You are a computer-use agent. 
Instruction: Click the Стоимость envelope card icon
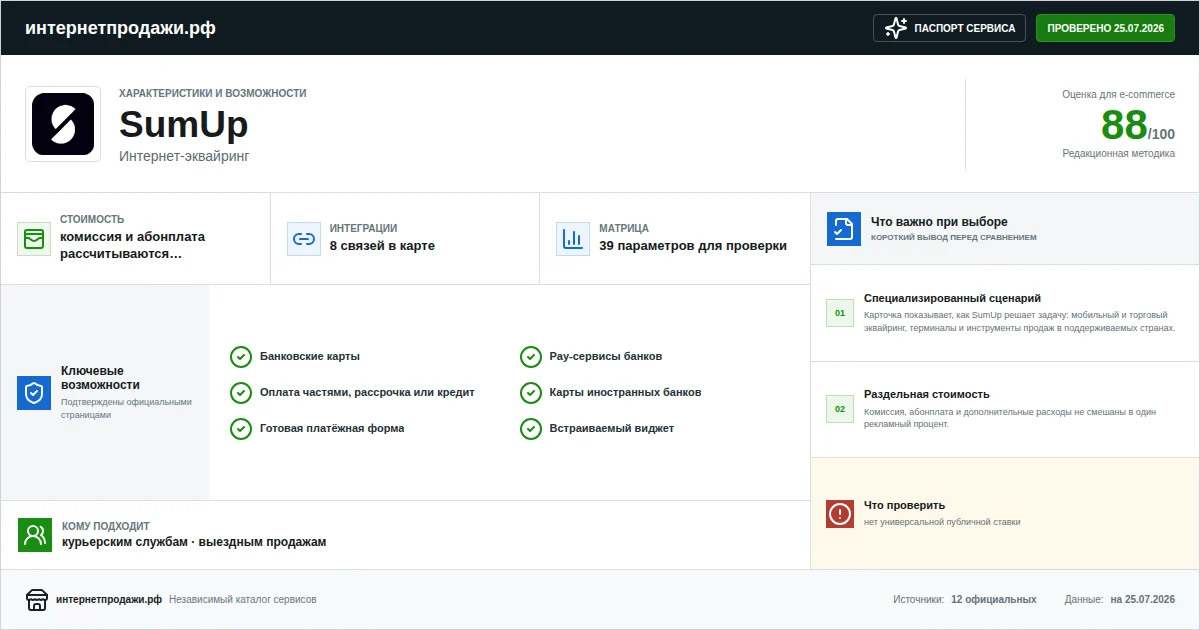34,239
